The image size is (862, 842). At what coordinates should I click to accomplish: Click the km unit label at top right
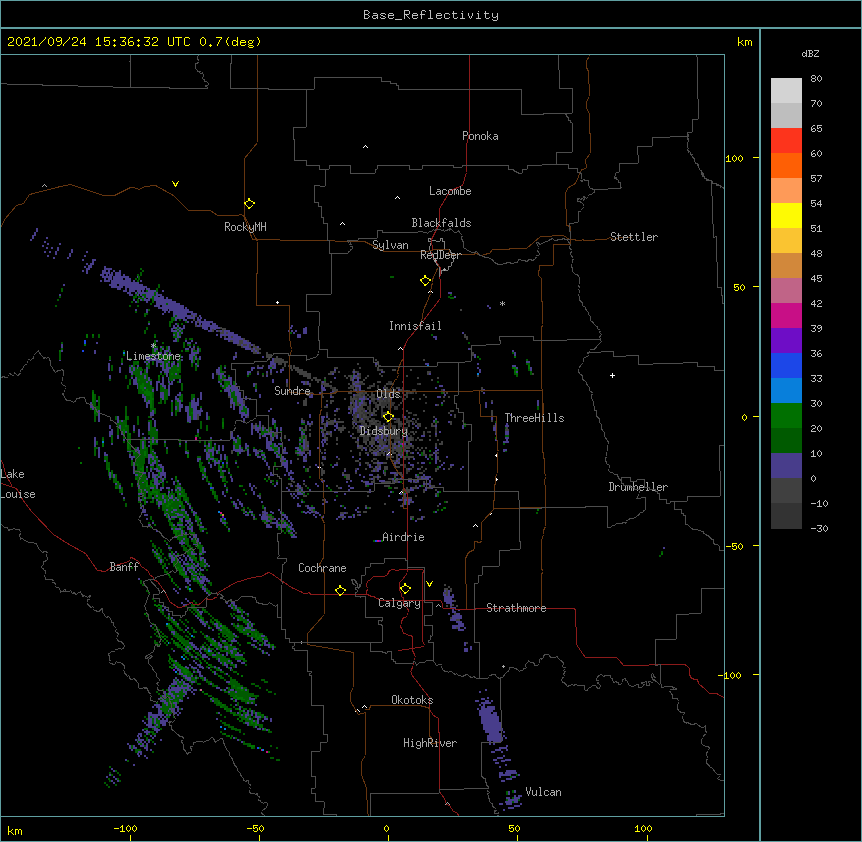coord(744,42)
